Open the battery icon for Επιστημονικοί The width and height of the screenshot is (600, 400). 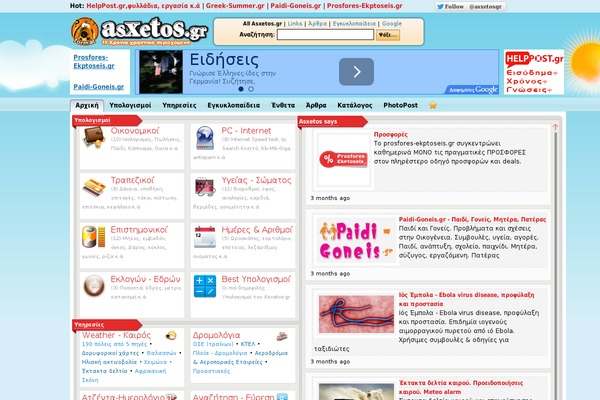[93, 237]
